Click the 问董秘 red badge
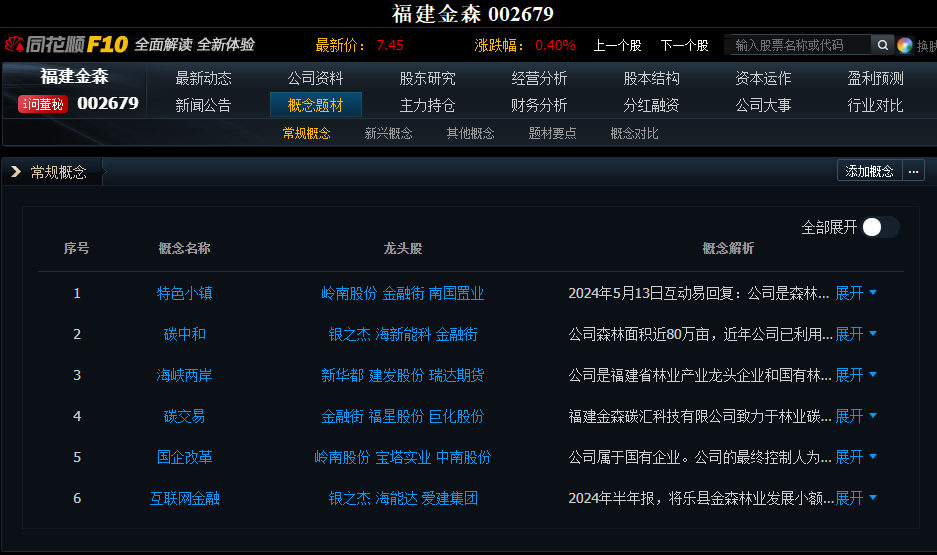 pos(43,104)
